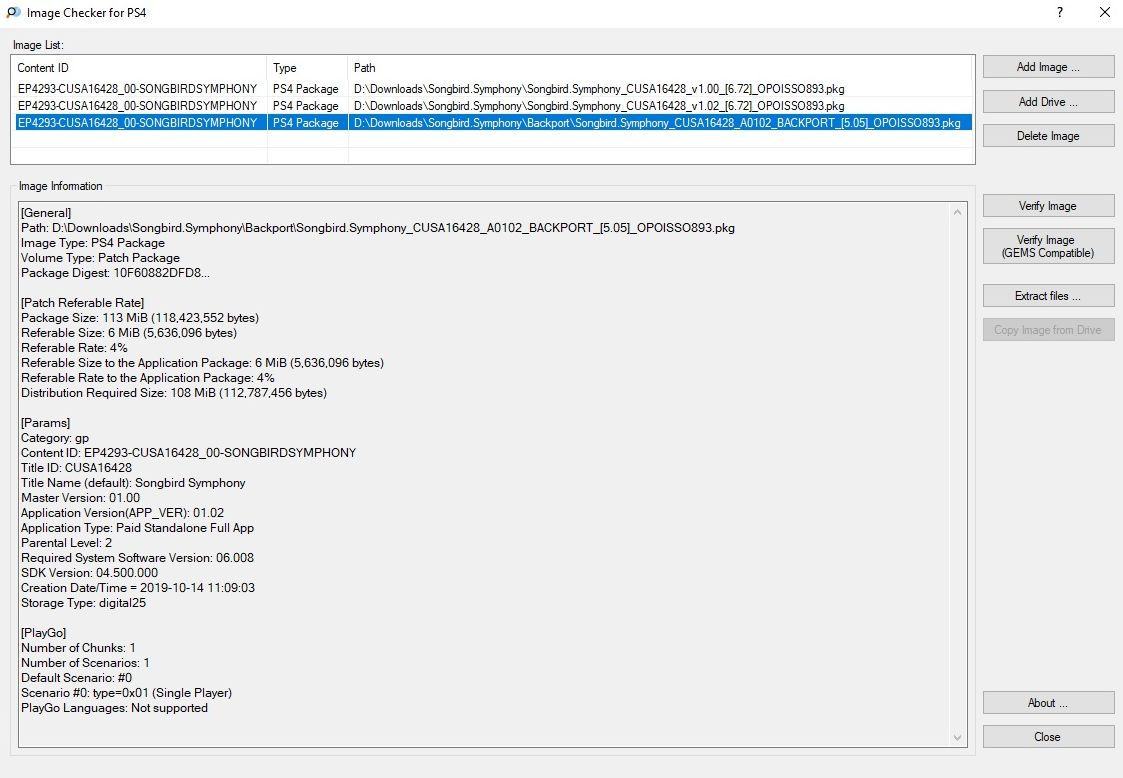Click the Title Name: Songbird Symphony line
Screen dimensions: 1123x778
132,484
